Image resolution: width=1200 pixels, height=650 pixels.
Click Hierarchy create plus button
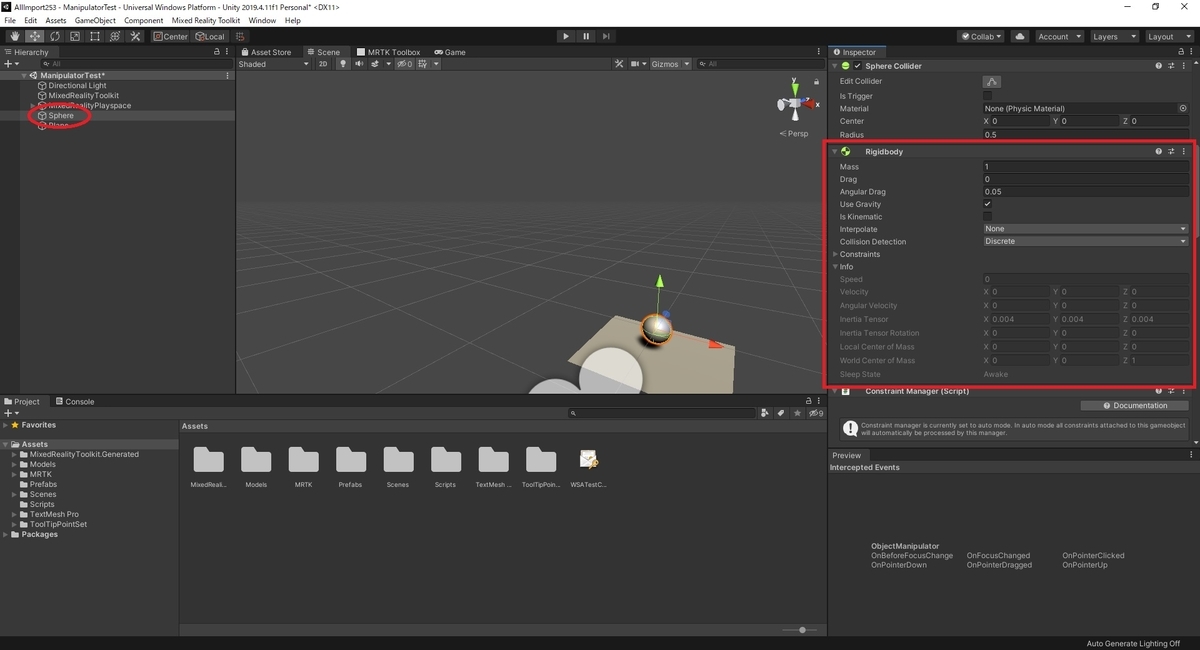9,64
